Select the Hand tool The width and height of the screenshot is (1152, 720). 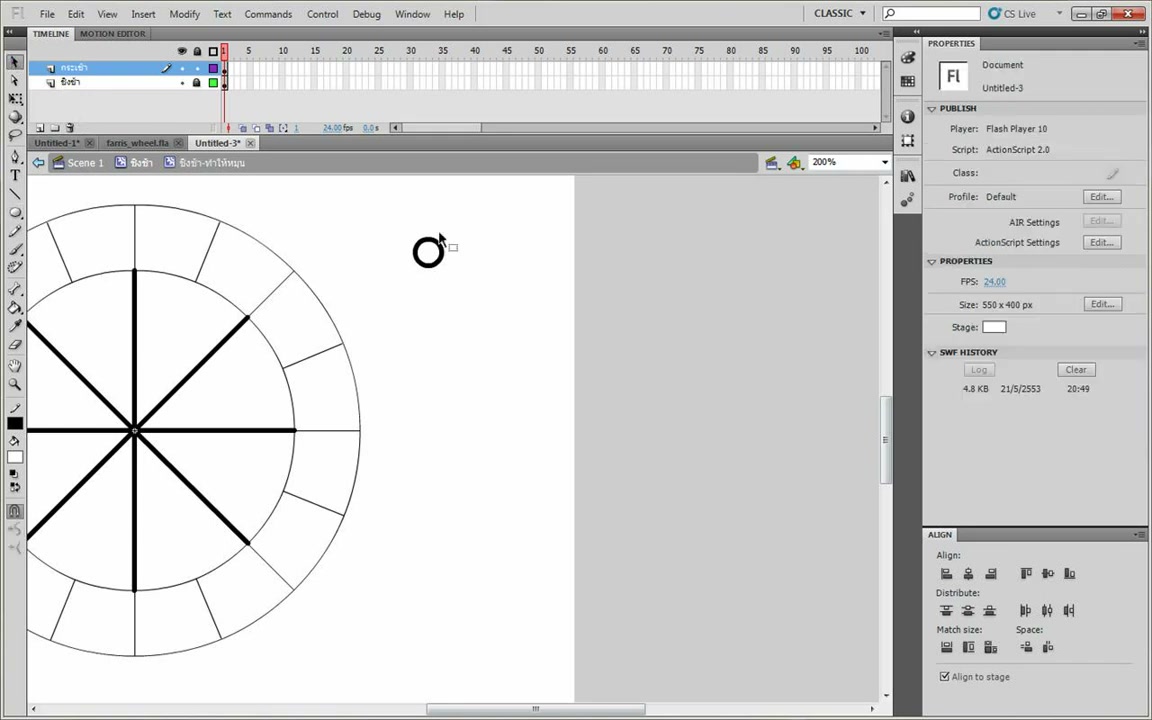[15, 366]
